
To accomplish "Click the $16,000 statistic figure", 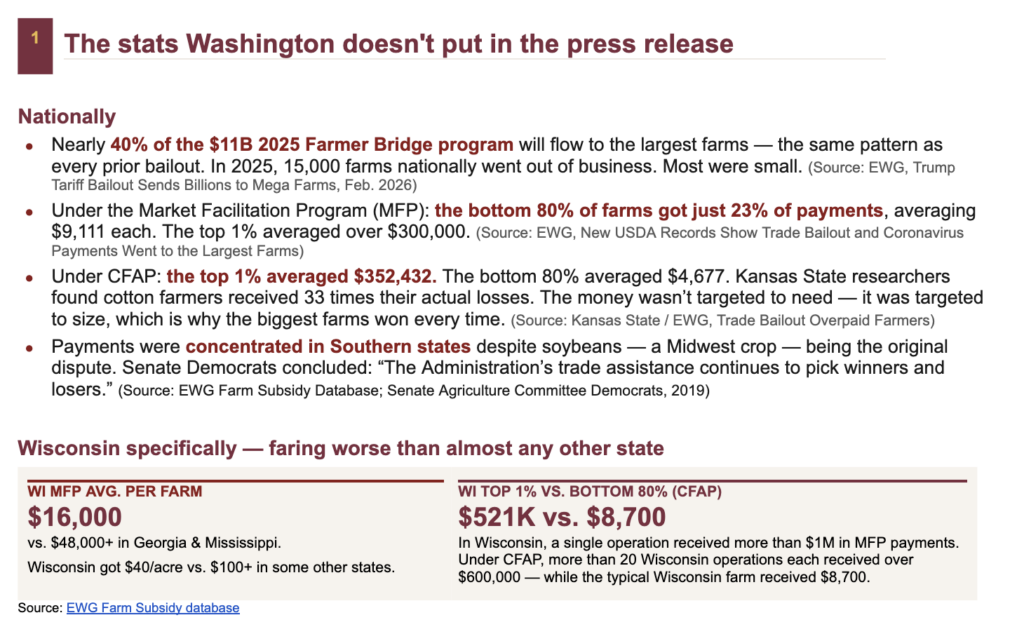I will [x=74, y=517].
